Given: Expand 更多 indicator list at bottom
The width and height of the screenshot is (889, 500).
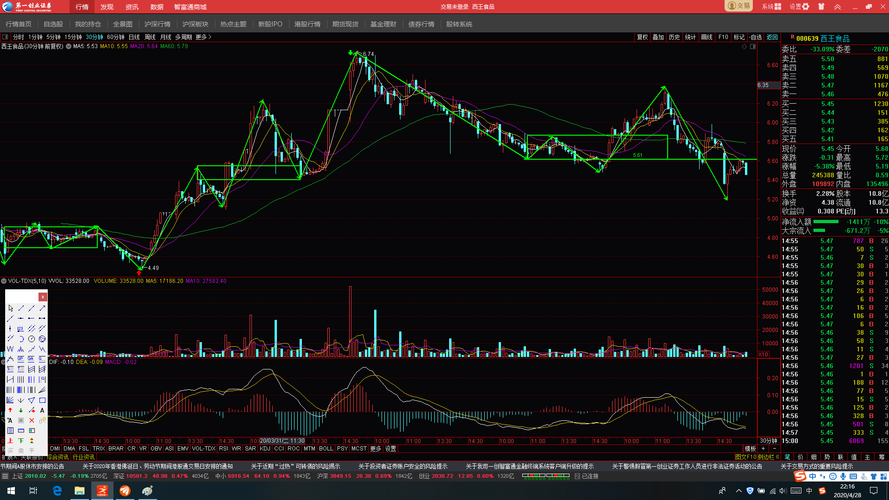Looking at the screenshot, I should click(375, 448).
